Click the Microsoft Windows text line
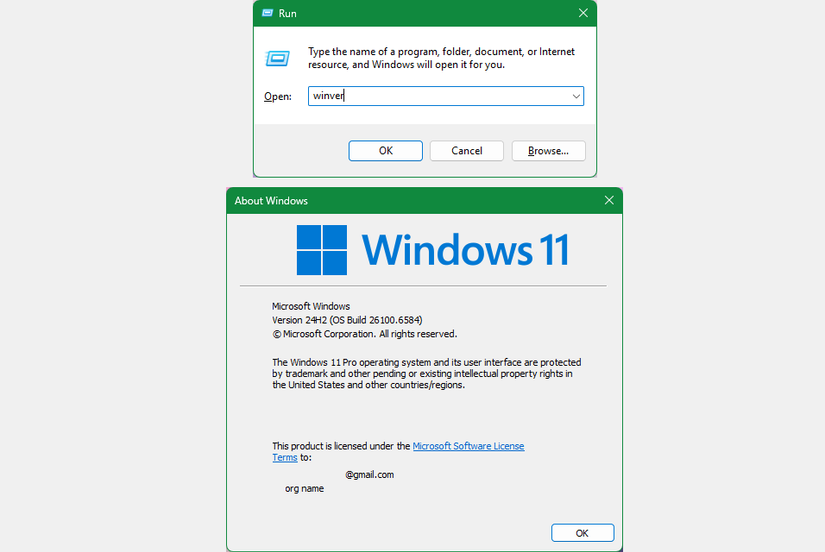The height and width of the screenshot is (552, 825). pyautogui.click(x=311, y=306)
